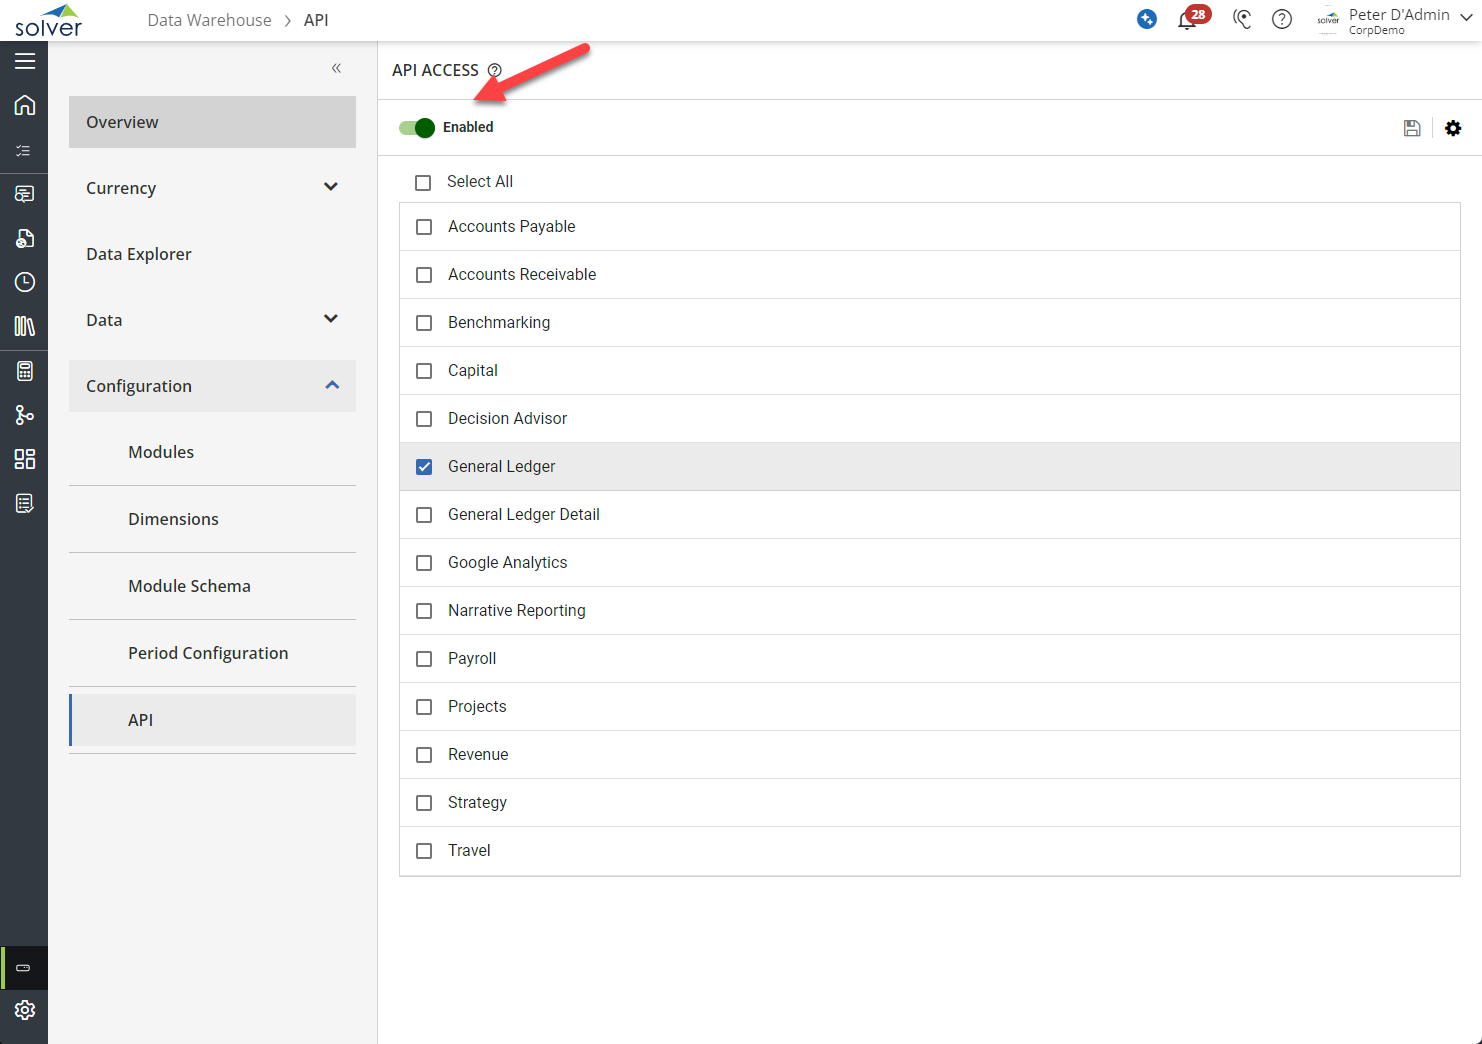Open the hamburger menu icon
The height and width of the screenshot is (1044, 1482).
(25, 61)
